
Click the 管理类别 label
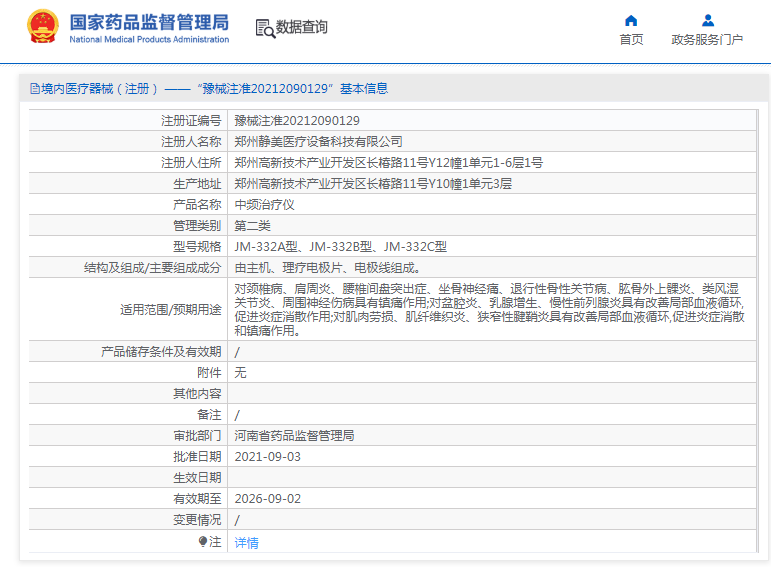(197, 226)
